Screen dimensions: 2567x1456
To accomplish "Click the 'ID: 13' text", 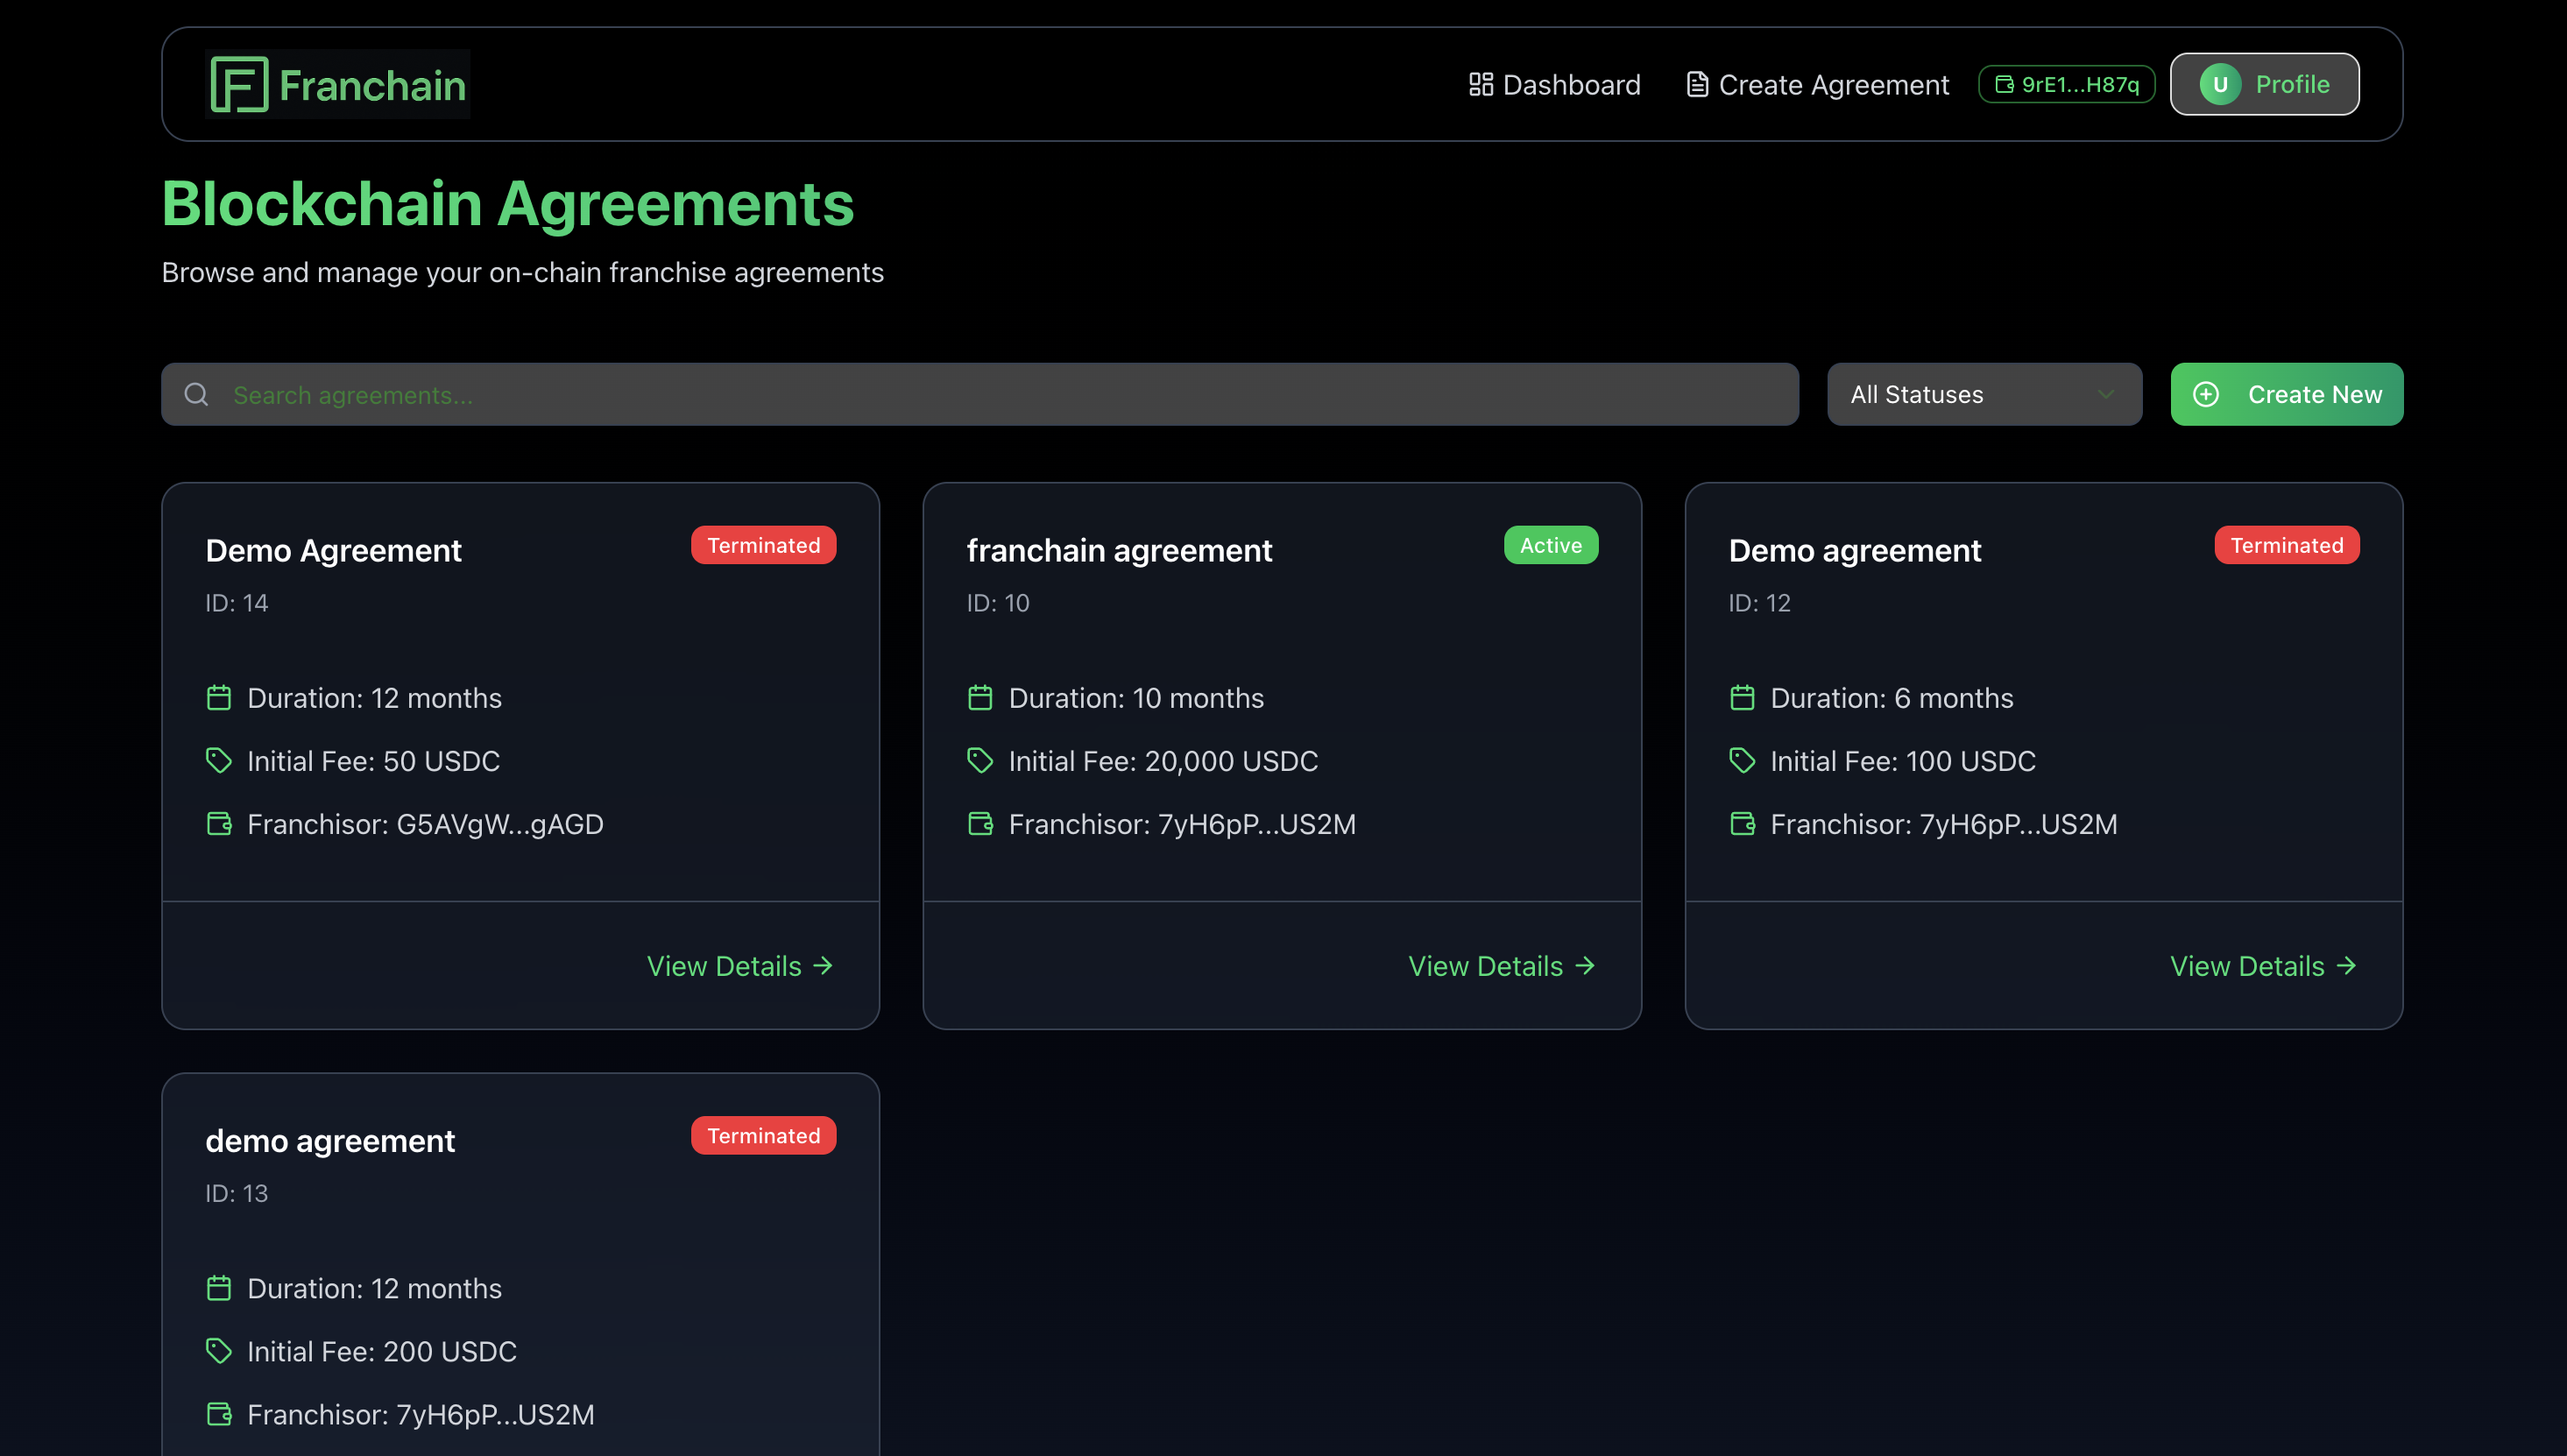I will pyautogui.click(x=237, y=1192).
